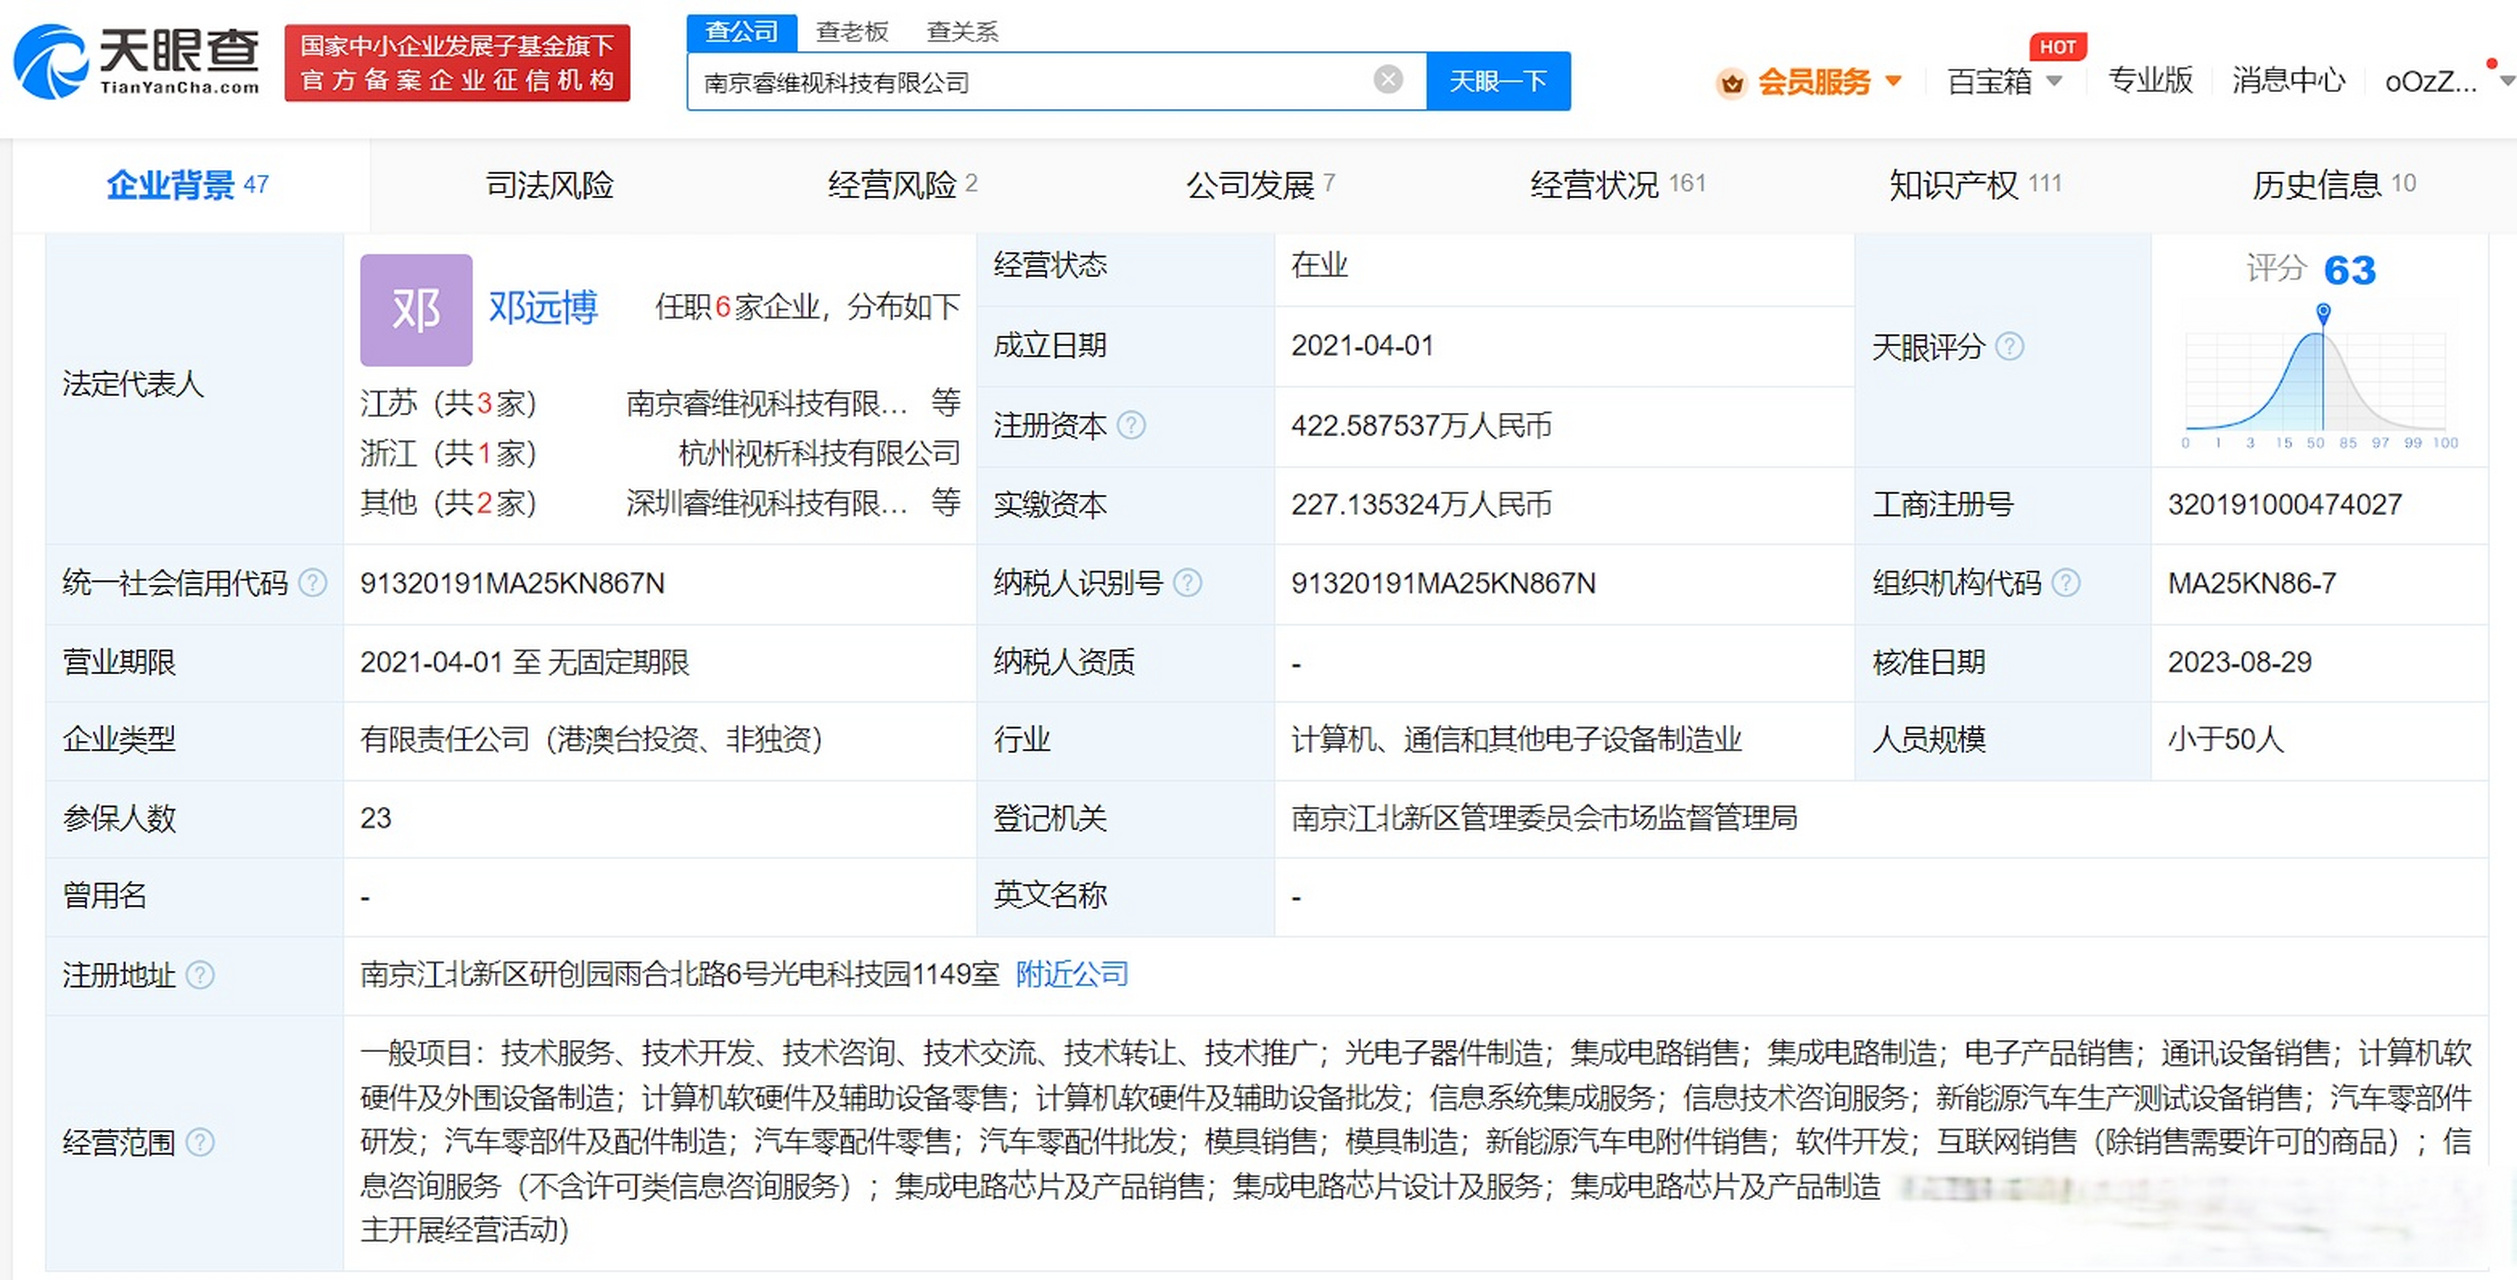
Task: Click the help icon next to 组织机构代码
Action: click(2066, 583)
